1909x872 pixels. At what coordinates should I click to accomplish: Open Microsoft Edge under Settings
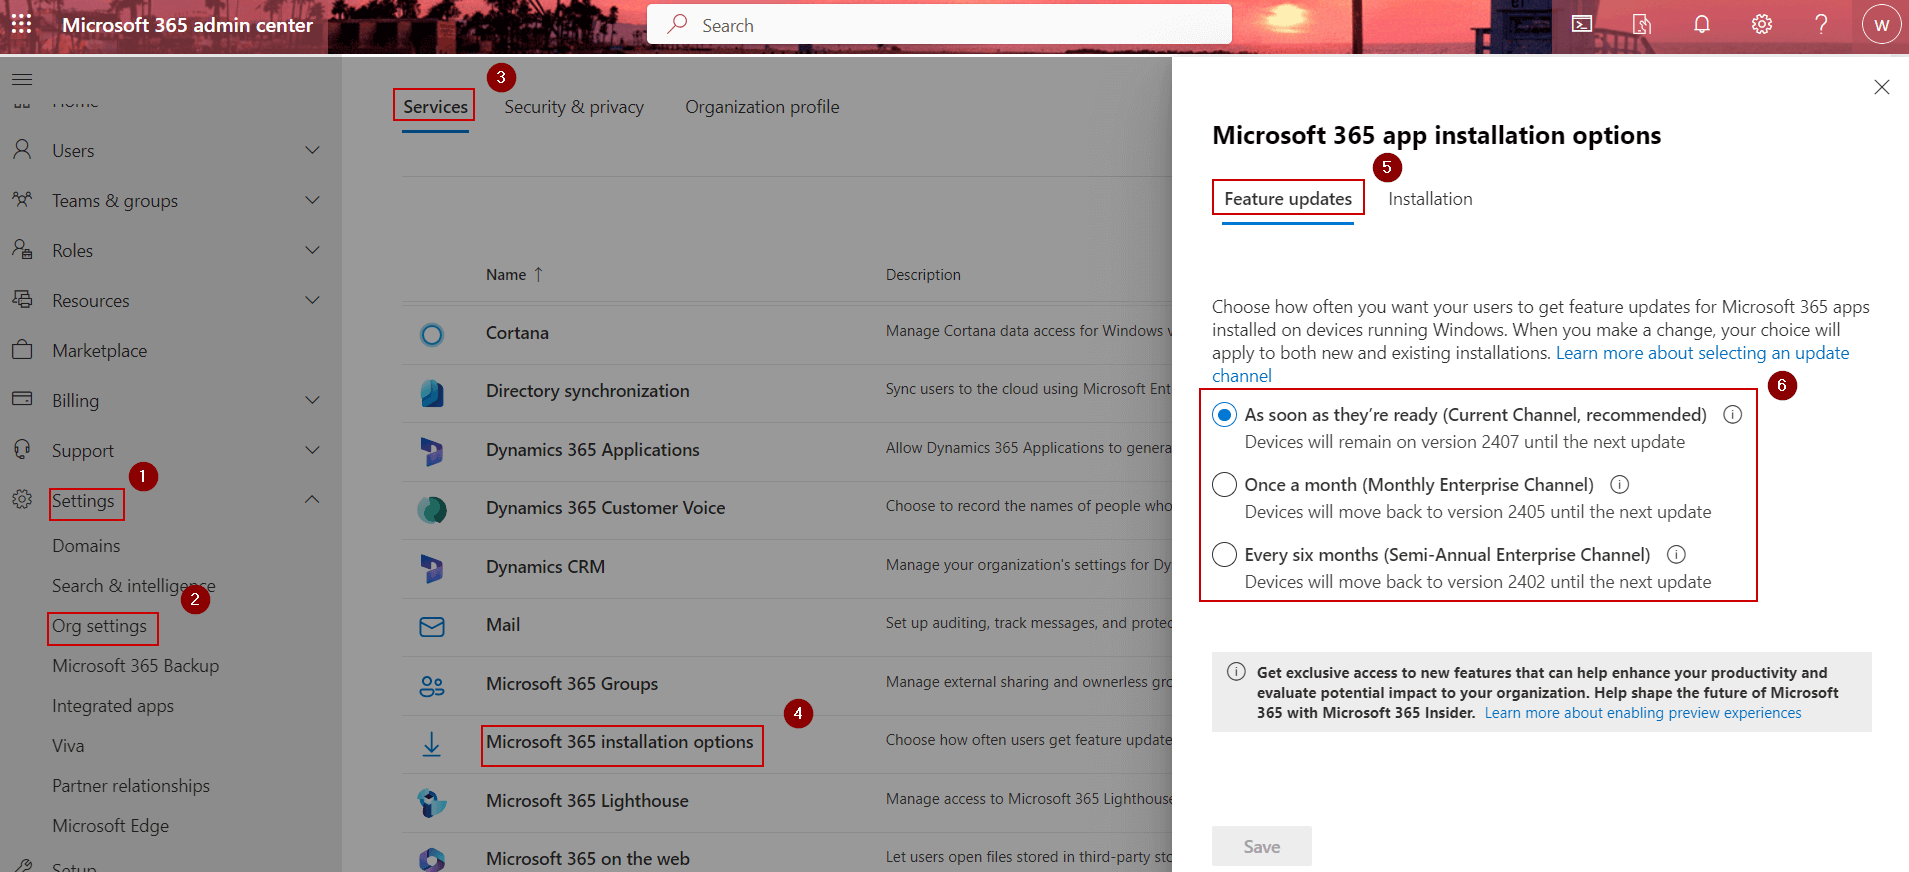pos(110,826)
